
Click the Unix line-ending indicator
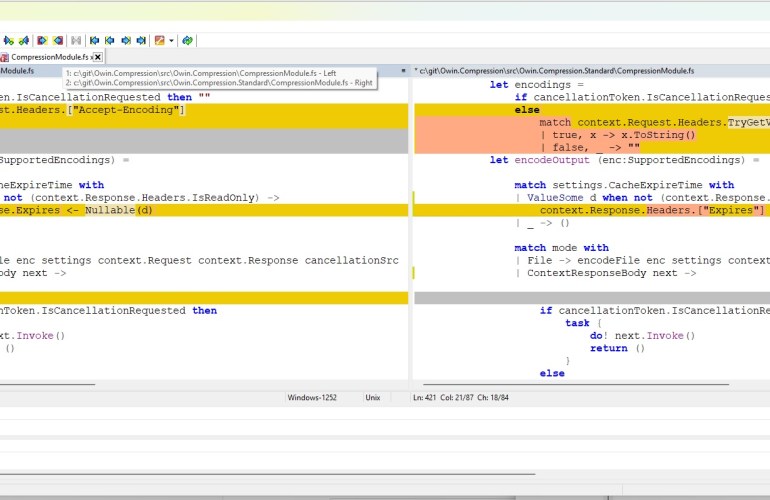click(x=373, y=398)
